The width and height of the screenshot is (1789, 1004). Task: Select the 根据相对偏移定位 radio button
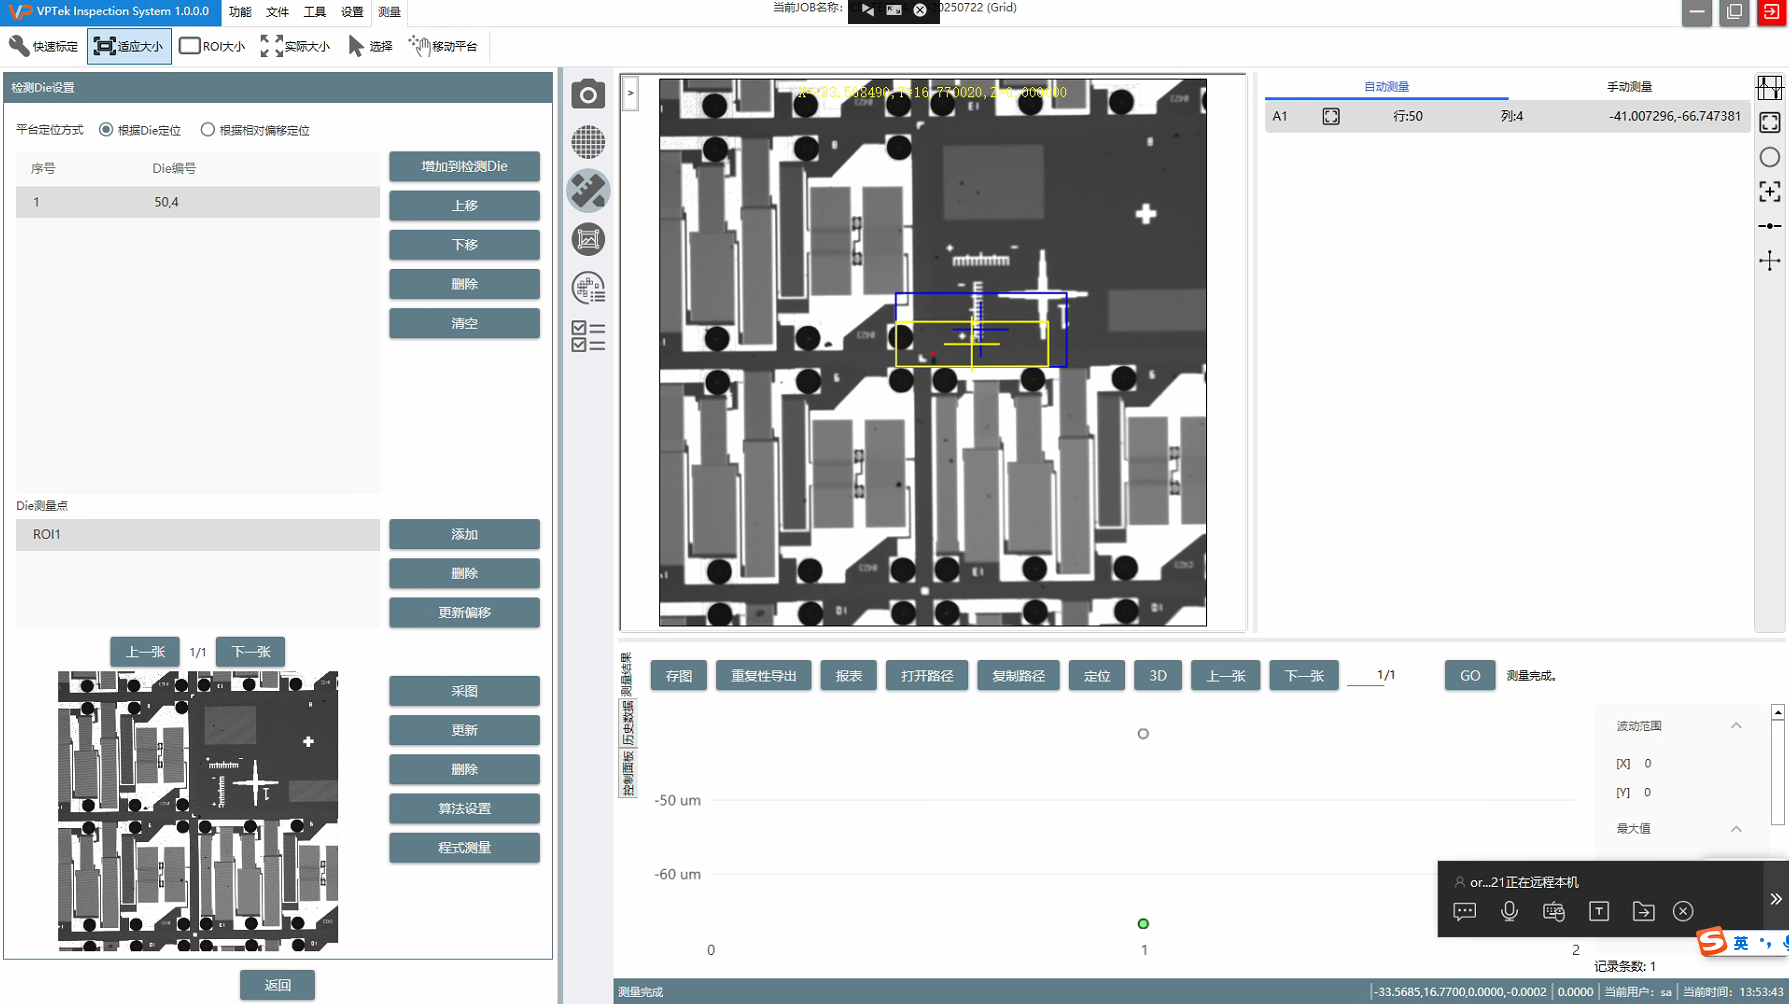coord(208,130)
